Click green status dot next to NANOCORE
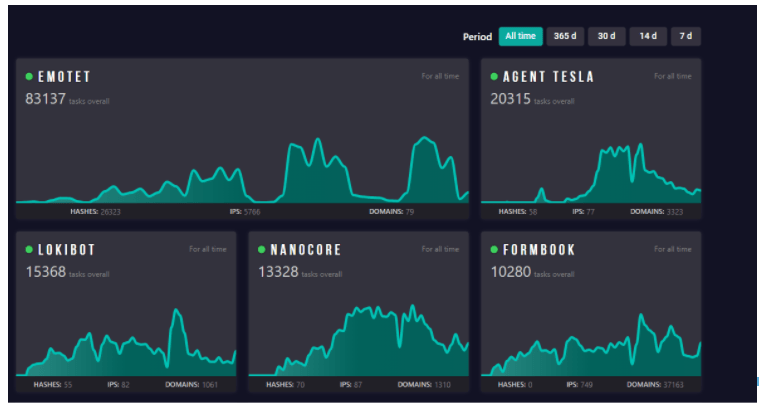This screenshot has width=759, height=404. [261, 250]
